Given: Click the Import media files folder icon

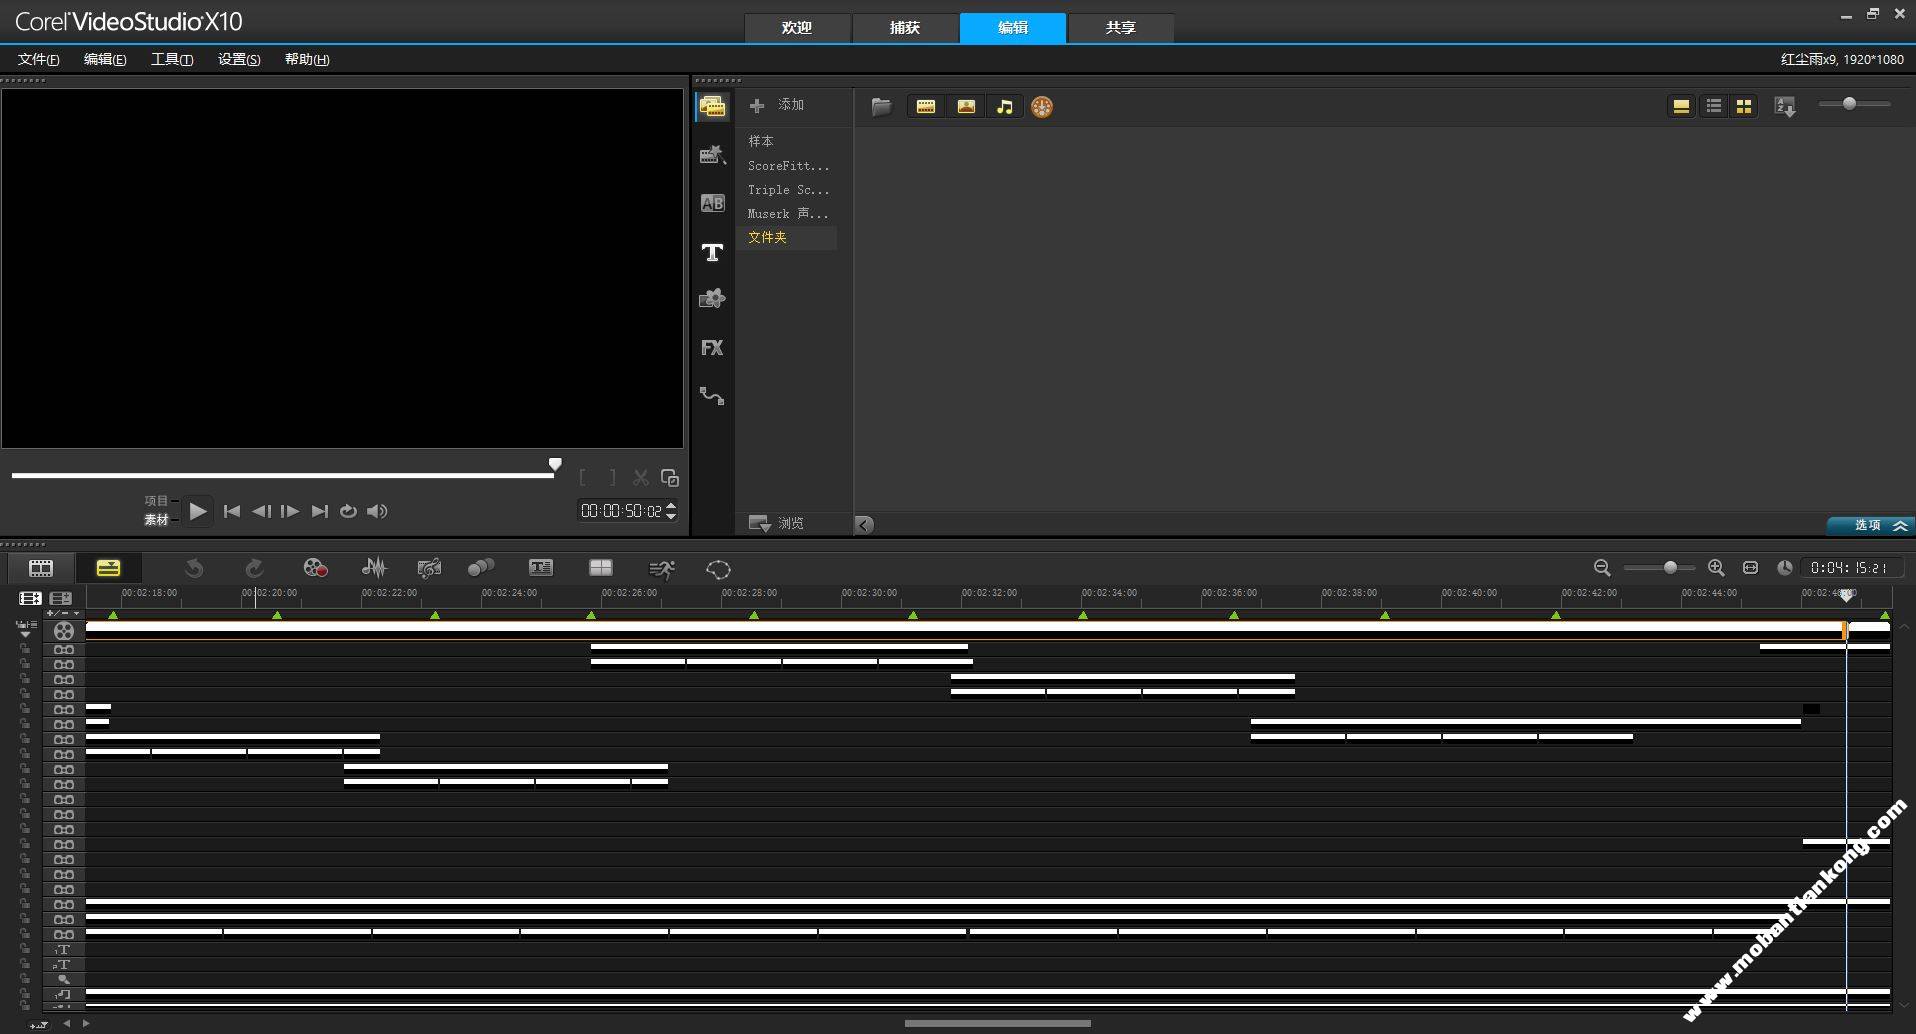Looking at the screenshot, I should pyautogui.click(x=881, y=106).
